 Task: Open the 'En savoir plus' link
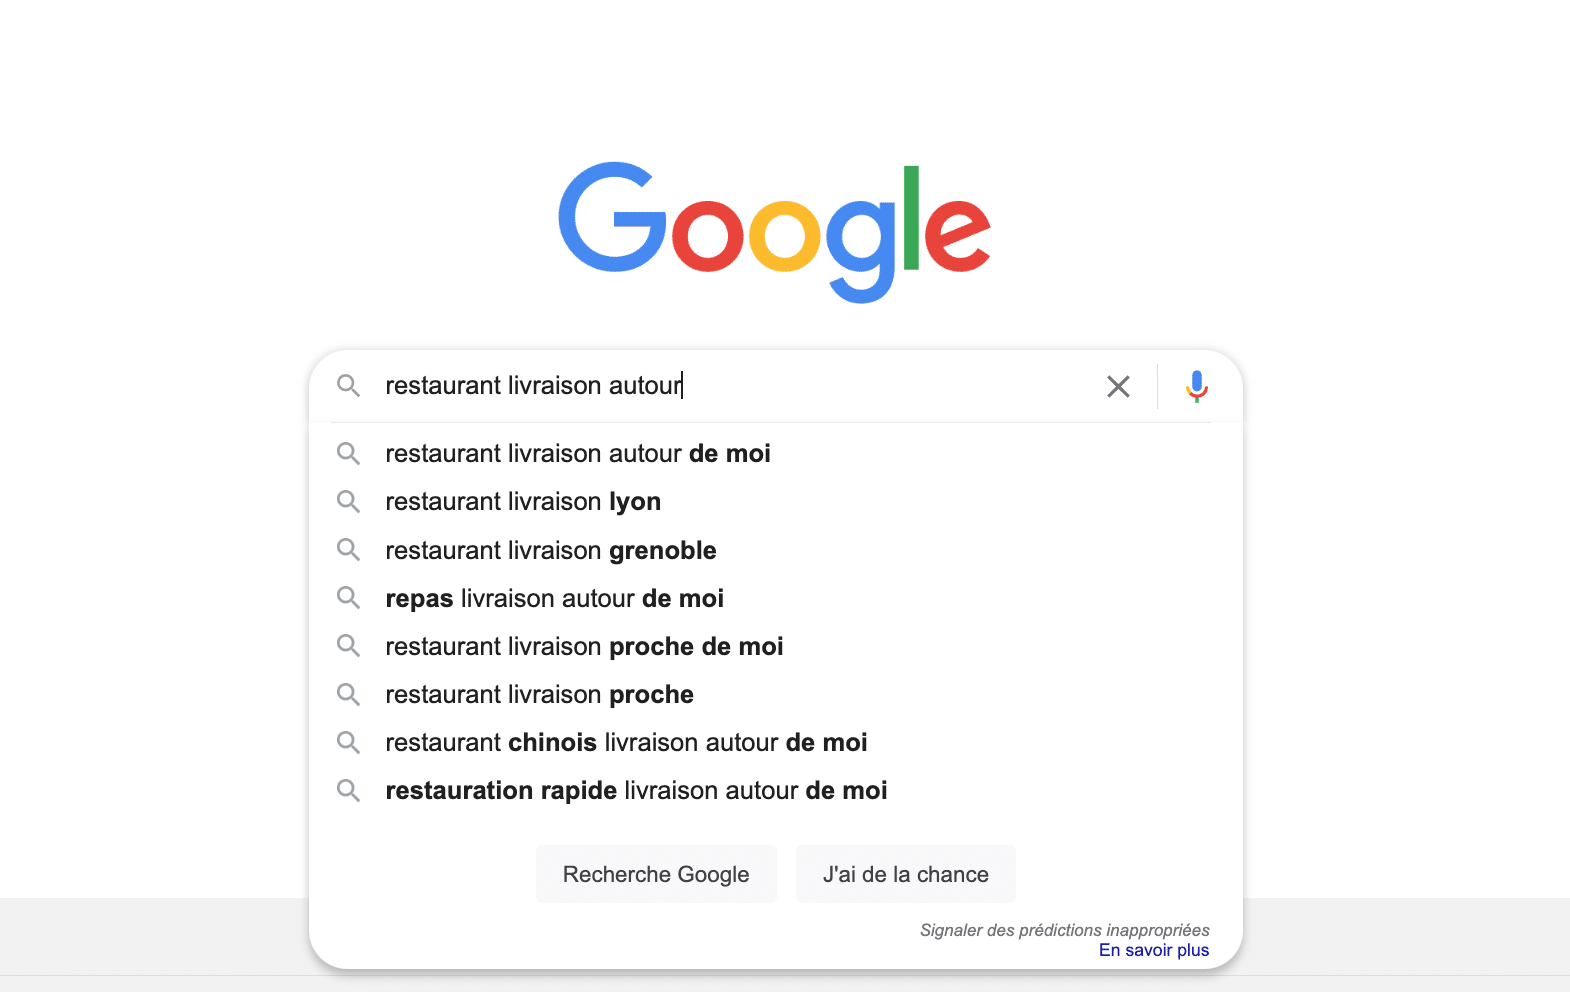tap(1153, 950)
